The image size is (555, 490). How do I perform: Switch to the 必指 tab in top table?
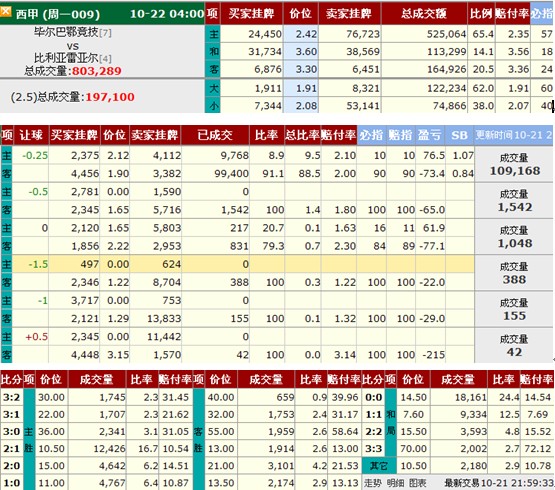tap(542, 13)
